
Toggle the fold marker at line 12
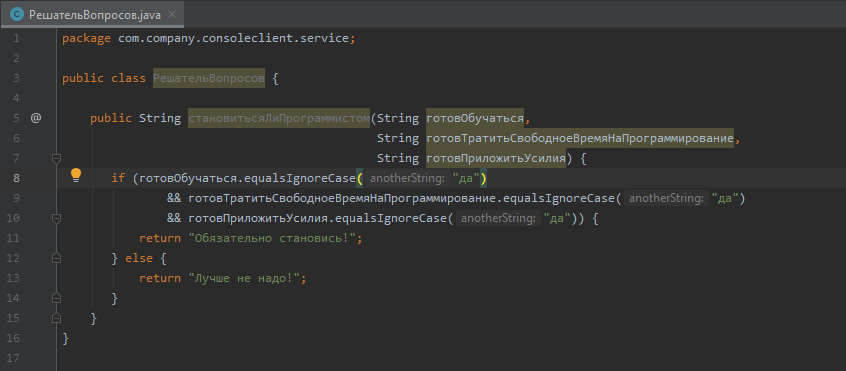coord(56,258)
